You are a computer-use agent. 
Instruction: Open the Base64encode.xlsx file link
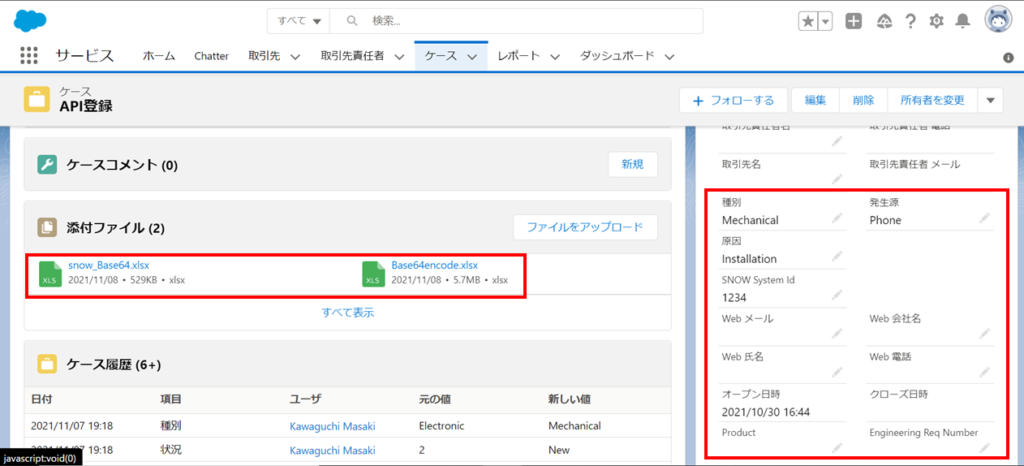point(434,265)
